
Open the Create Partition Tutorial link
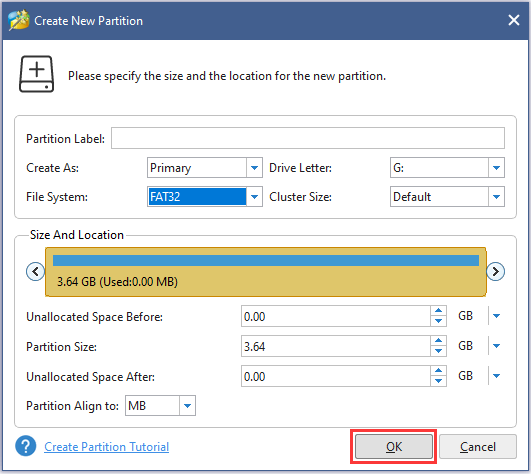point(107,447)
